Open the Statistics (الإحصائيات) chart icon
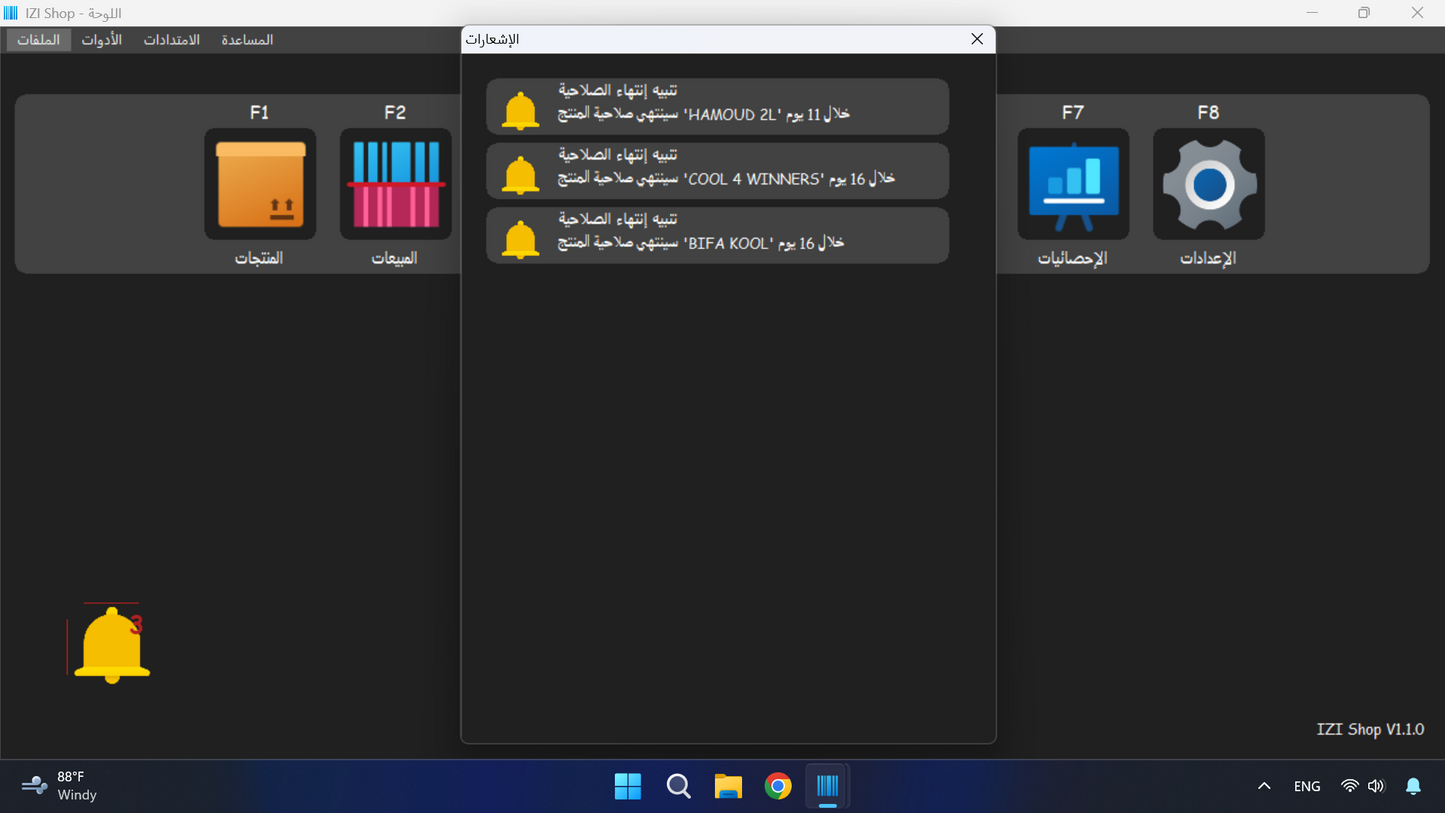The image size is (1445, 813). [1073, 184]
